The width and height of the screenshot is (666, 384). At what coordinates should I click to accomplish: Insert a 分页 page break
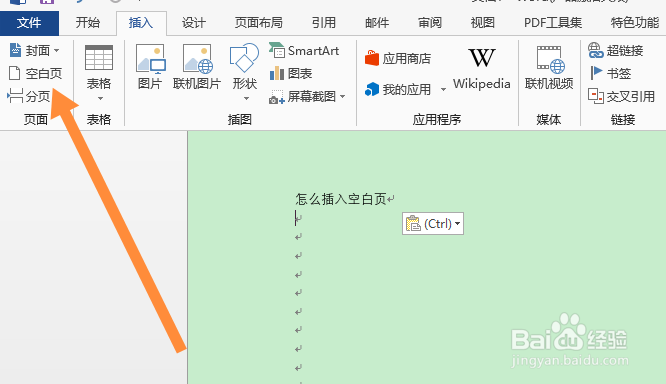click(29, 96)
